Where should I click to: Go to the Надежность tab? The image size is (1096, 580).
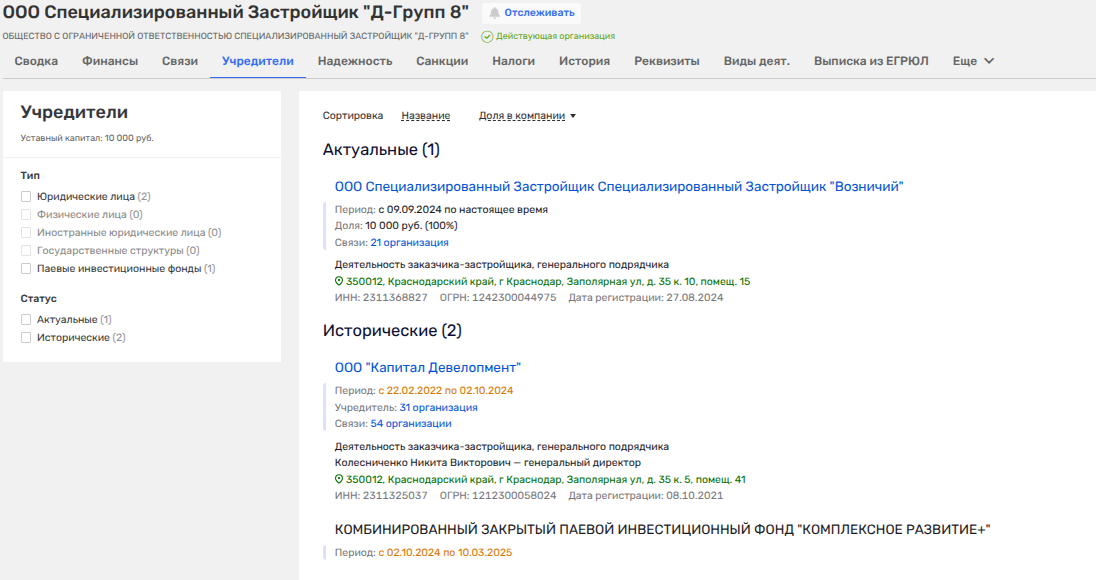(x=355, y=61)
